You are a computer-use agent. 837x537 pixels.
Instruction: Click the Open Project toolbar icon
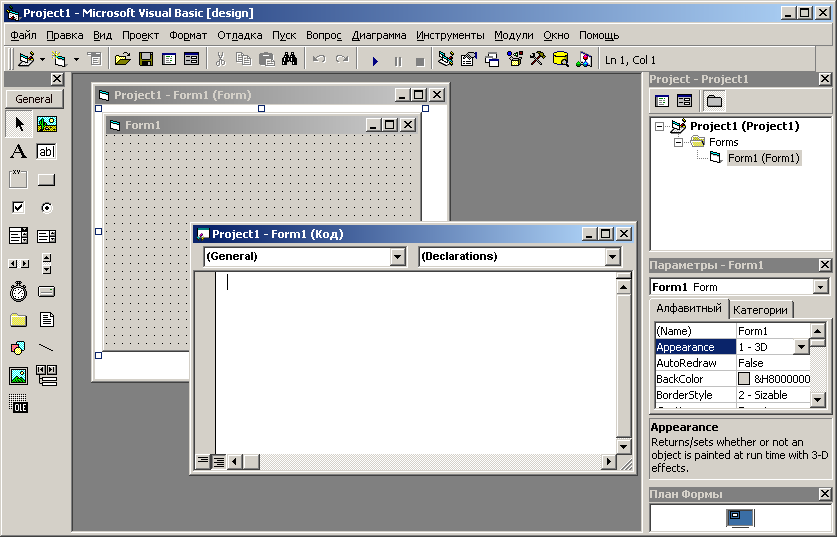pyautogui.click(x=122, y=59)
